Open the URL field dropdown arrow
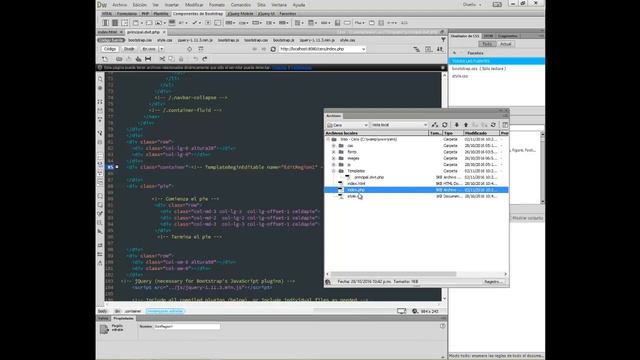Viewport: 640px width, 360px height. click(363, 49)
